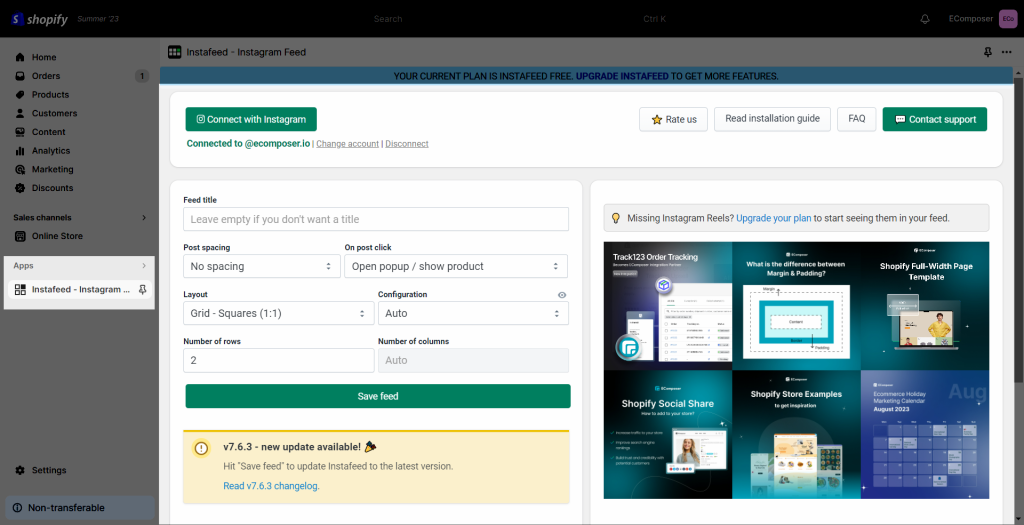Image resolution: width=1024 pixels, height=525 pixels.
Task: Open the three-dot menu in app header
Action: 1006,52
